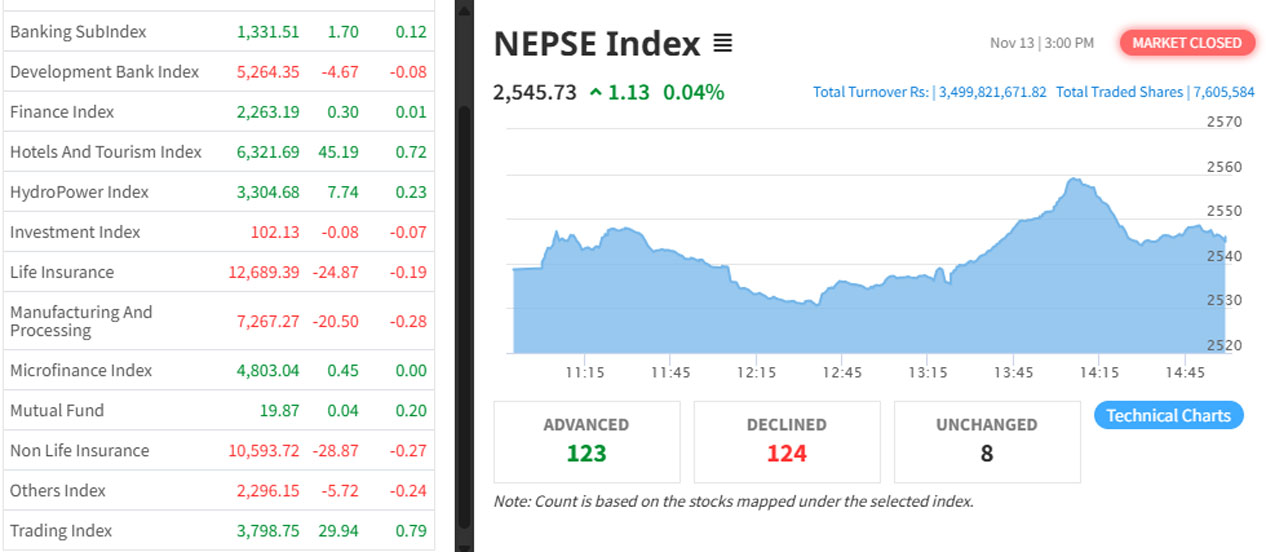
Task: Select the Development Bank Index row
Action: point(104,72)
